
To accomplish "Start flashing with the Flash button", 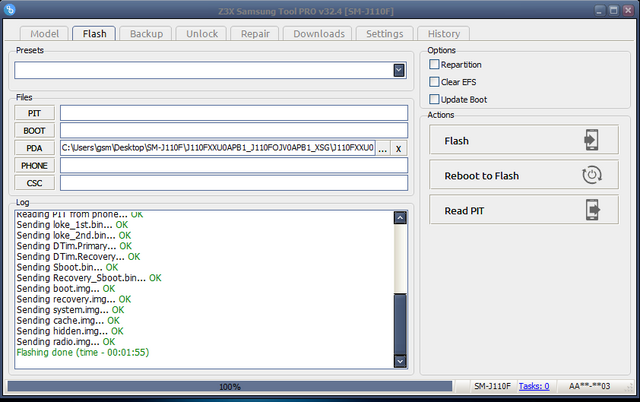I will (524, 140).
